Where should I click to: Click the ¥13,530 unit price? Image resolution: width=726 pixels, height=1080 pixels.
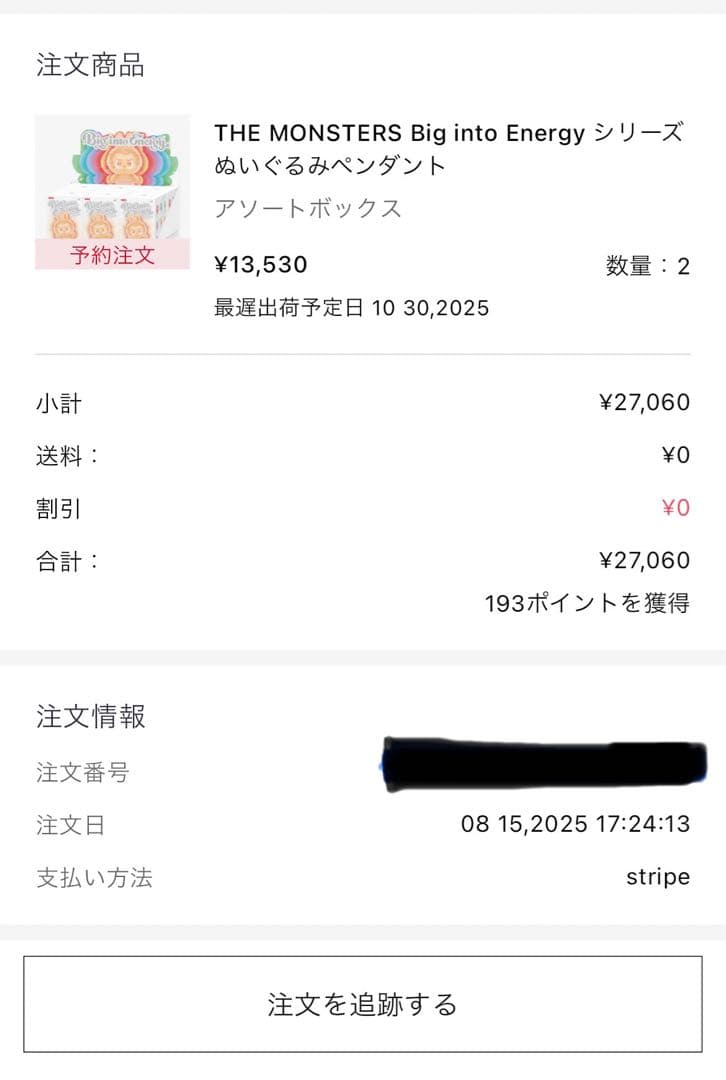pyautogui.click(x=261, y=265)
